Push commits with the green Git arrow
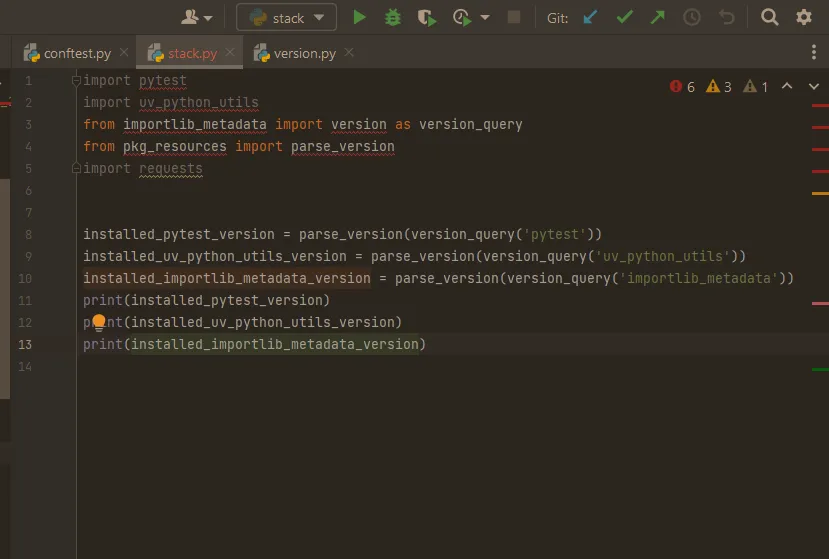Screen dimensions: 829x559 pyautogui.click(x=658, y=17)
